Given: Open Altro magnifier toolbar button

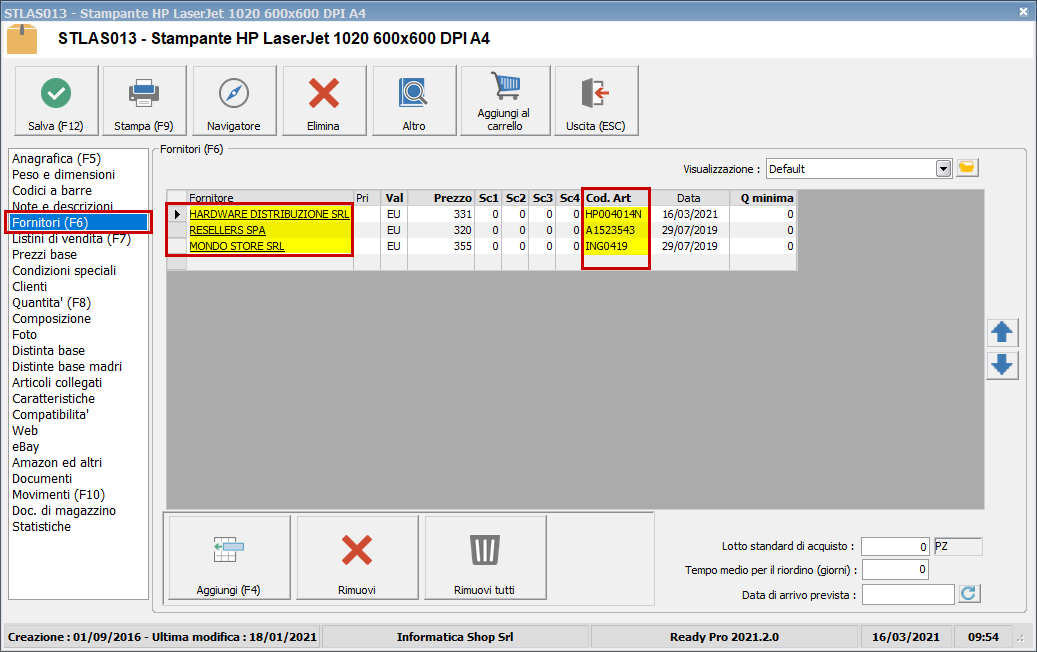Looking at the screenshot, I should [413, 94].
